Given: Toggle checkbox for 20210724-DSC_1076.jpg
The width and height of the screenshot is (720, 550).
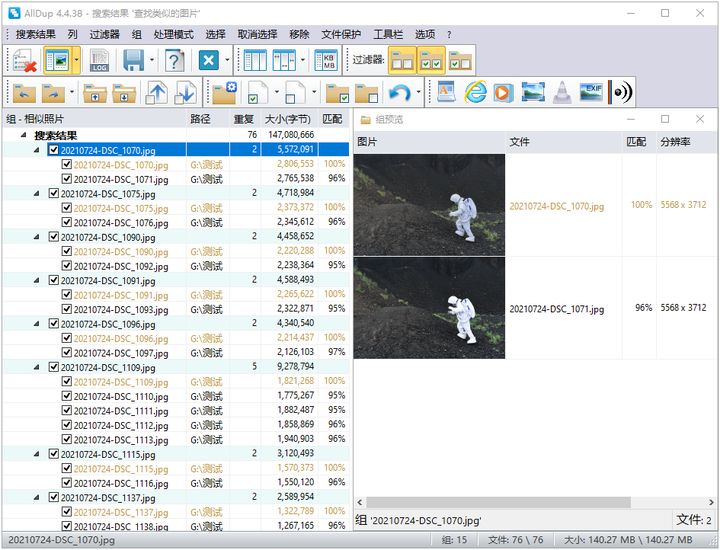Looking at the screenshot, I should 67,222.
